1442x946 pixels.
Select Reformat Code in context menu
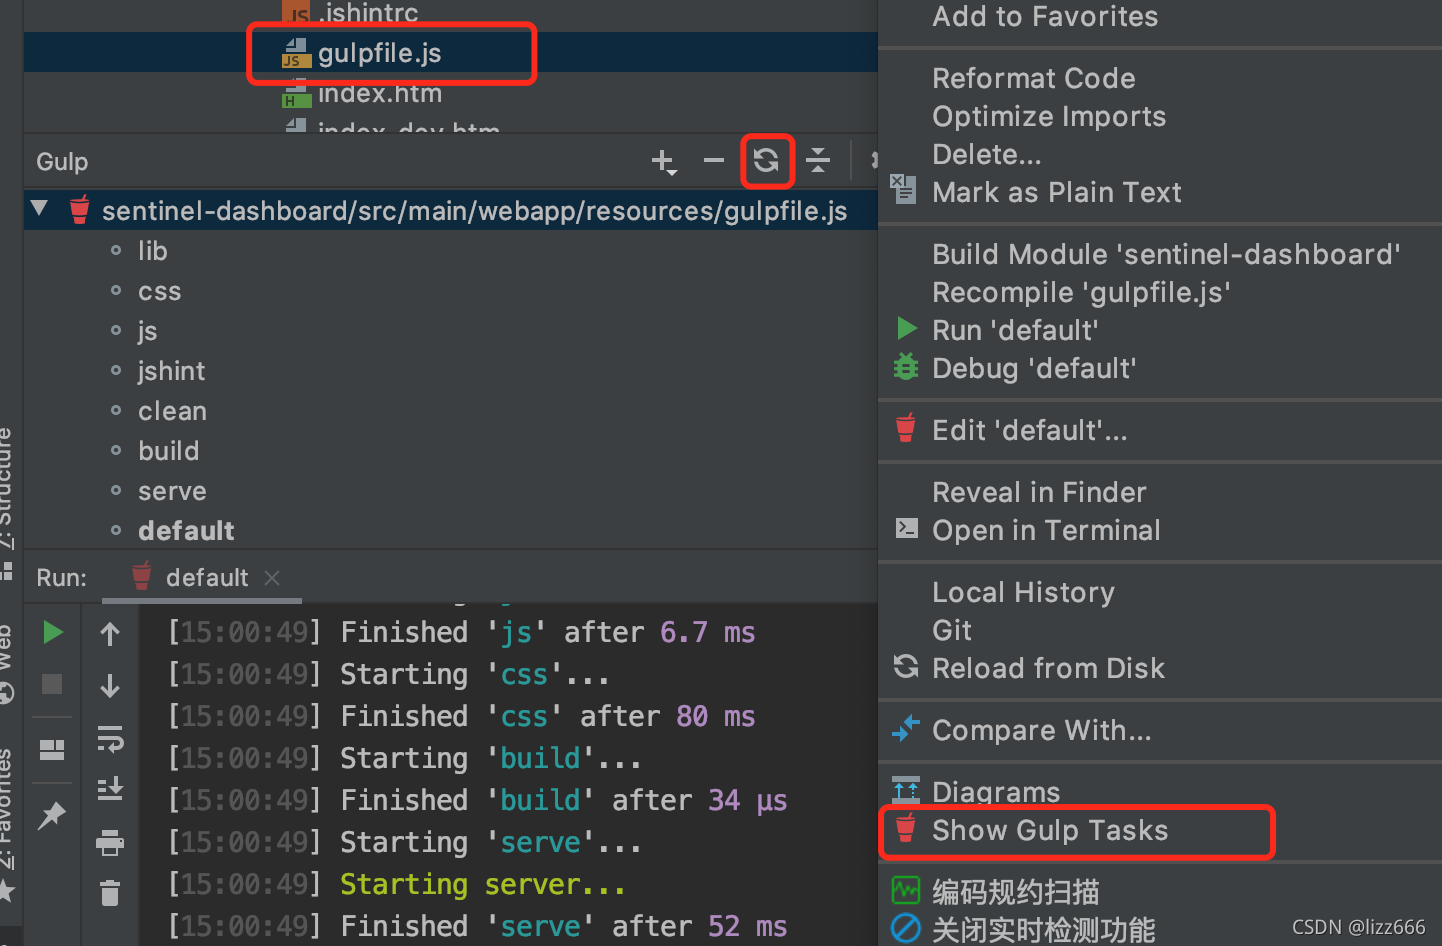(1034, 78)
